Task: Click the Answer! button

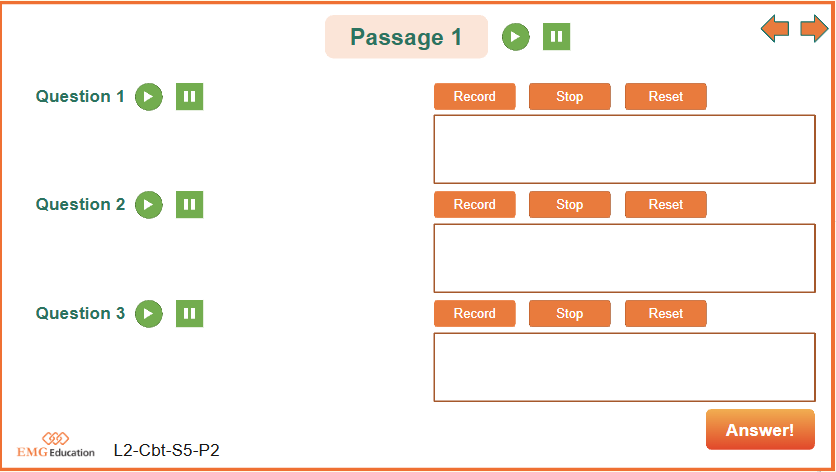Action: pyautogui.click(x=760, y=430)
